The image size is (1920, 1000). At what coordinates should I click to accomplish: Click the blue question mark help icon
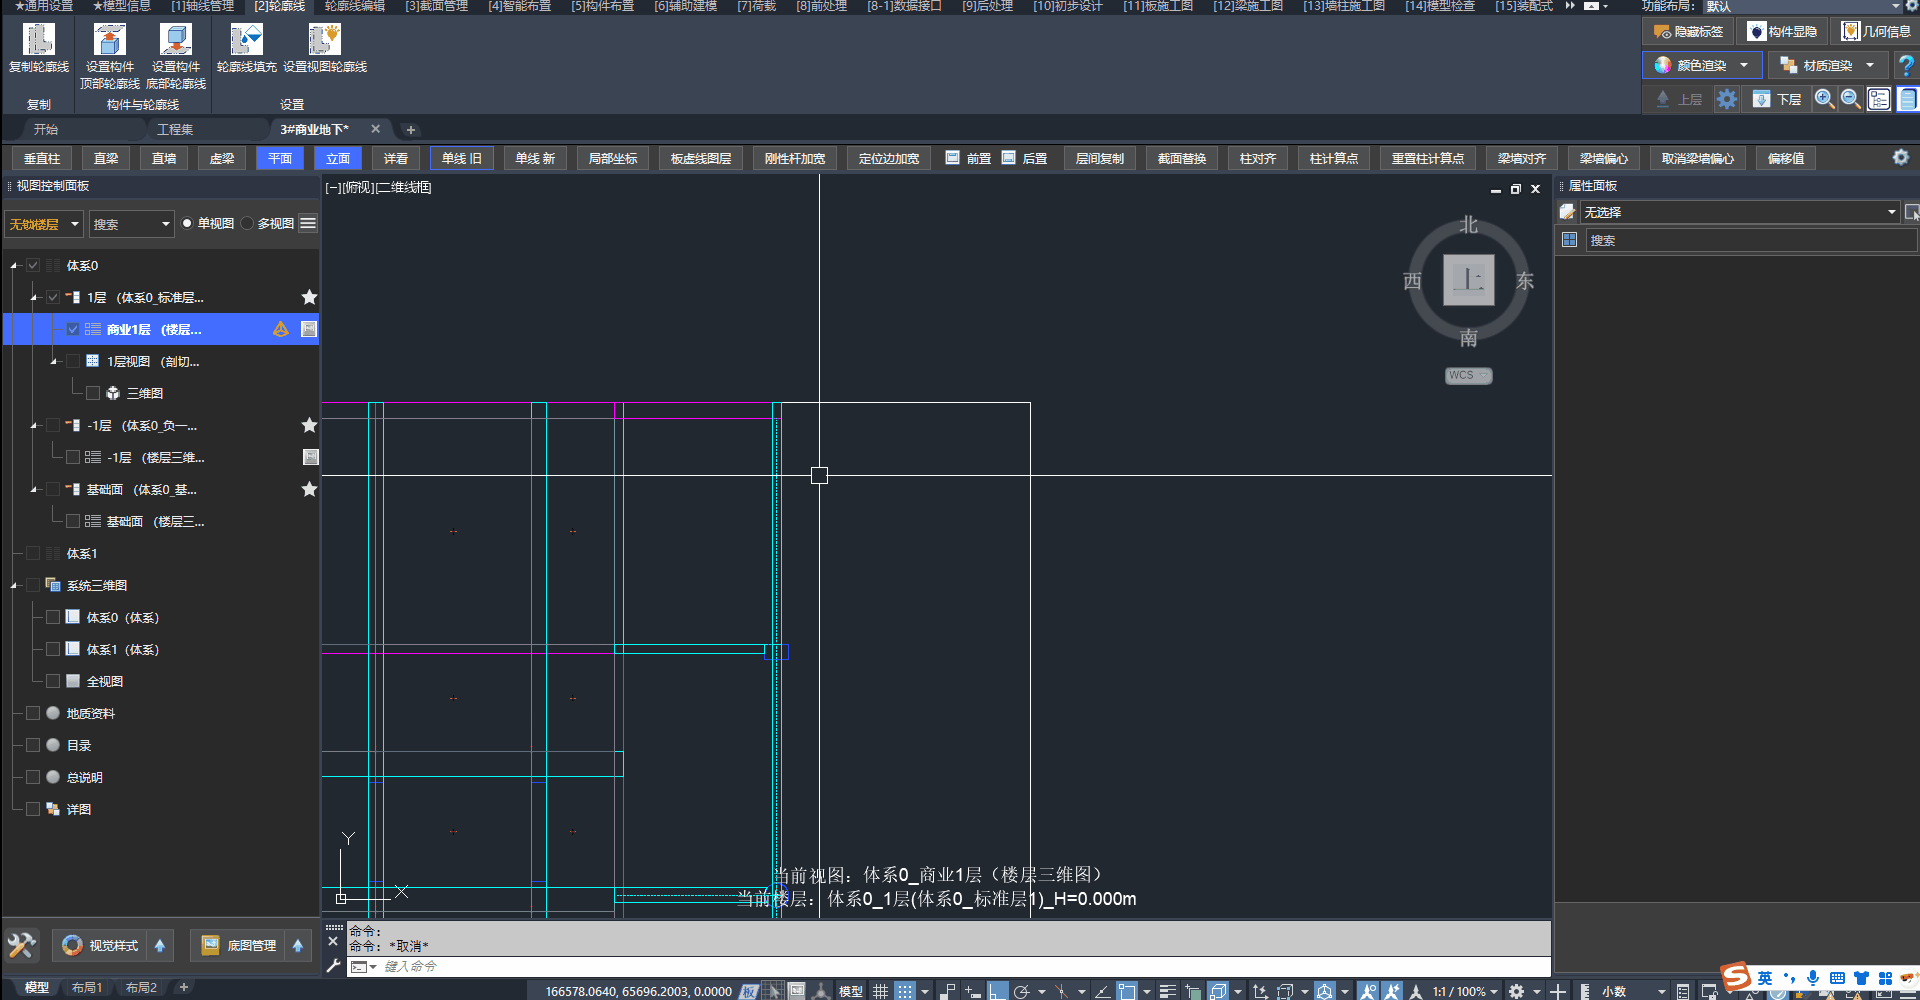point(1906,66)
